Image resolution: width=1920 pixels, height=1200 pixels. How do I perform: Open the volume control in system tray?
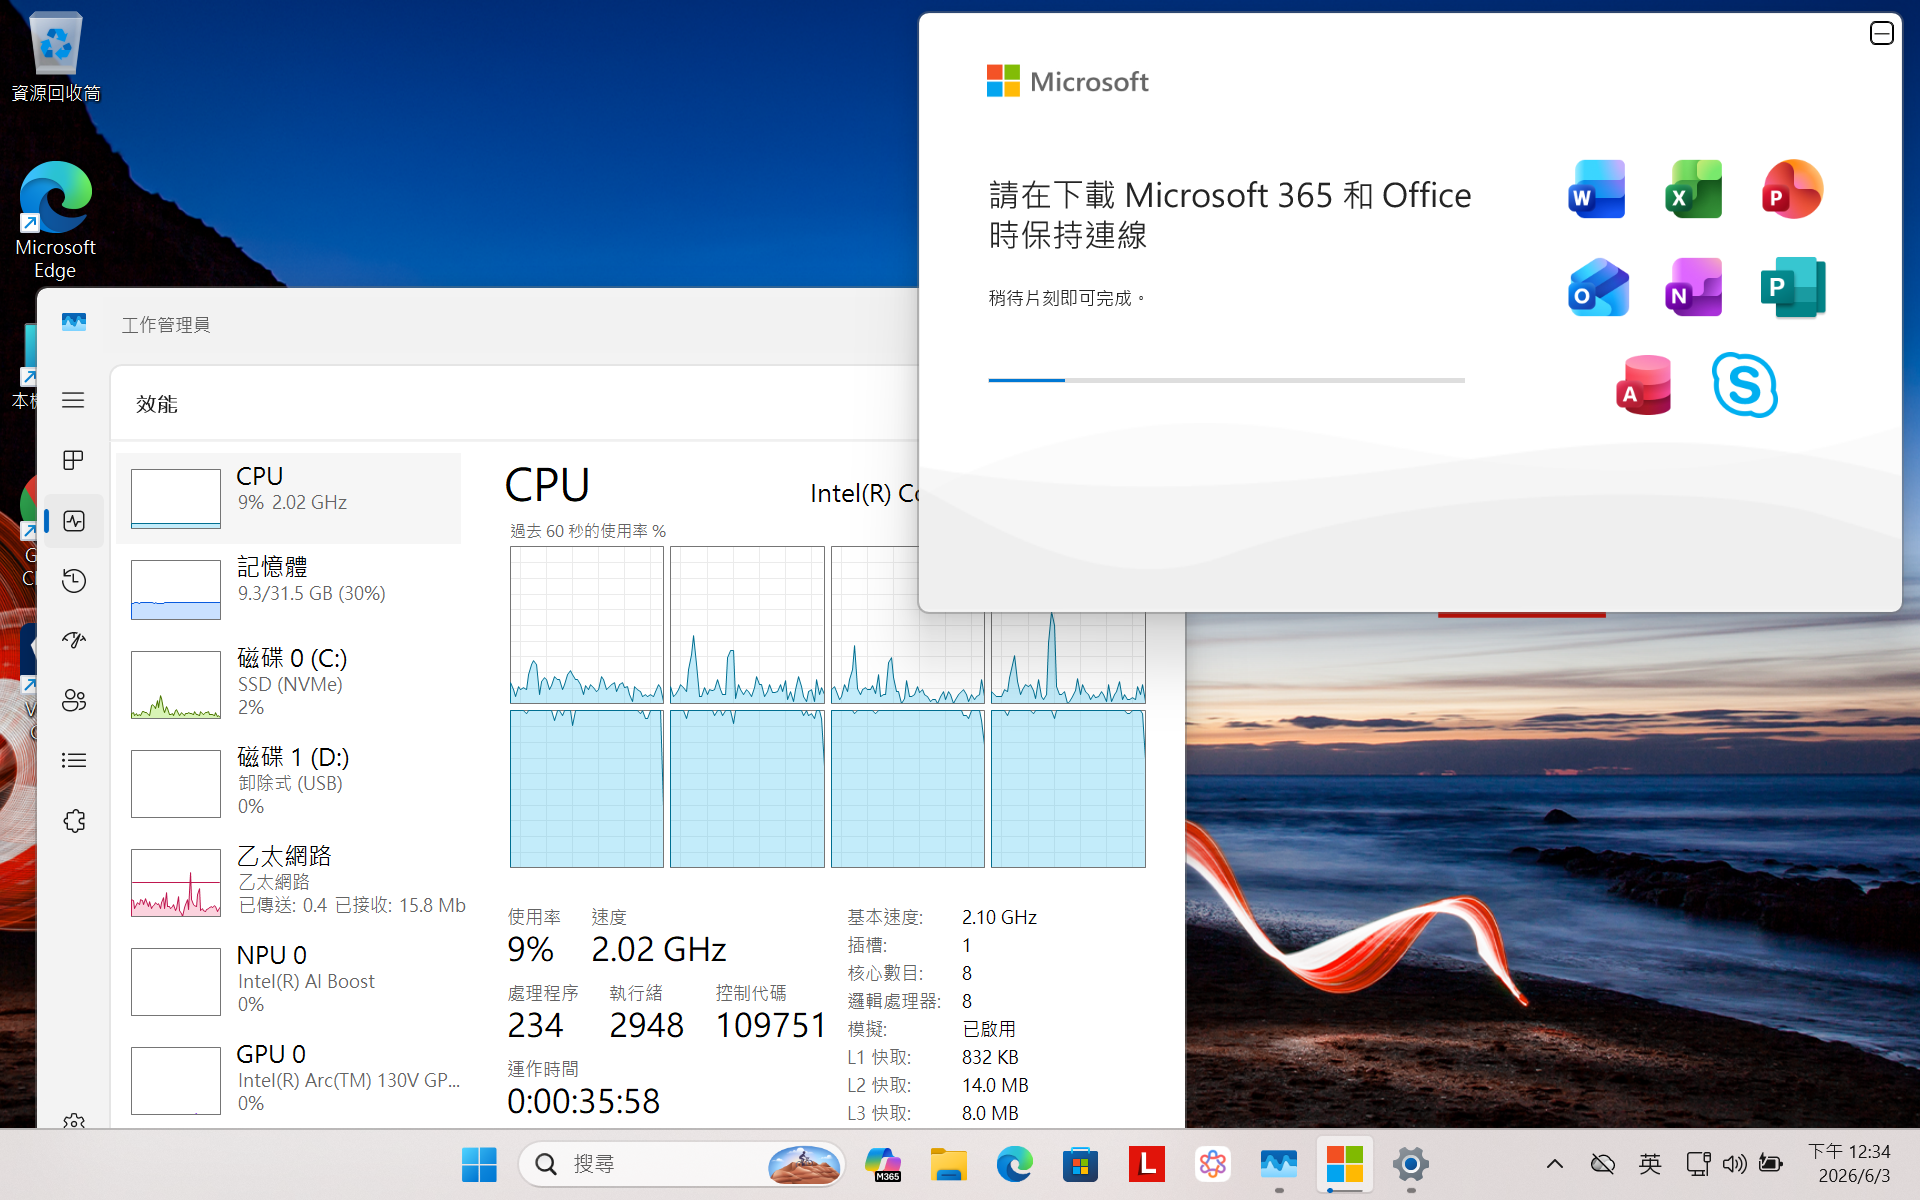point(1734,1164)
